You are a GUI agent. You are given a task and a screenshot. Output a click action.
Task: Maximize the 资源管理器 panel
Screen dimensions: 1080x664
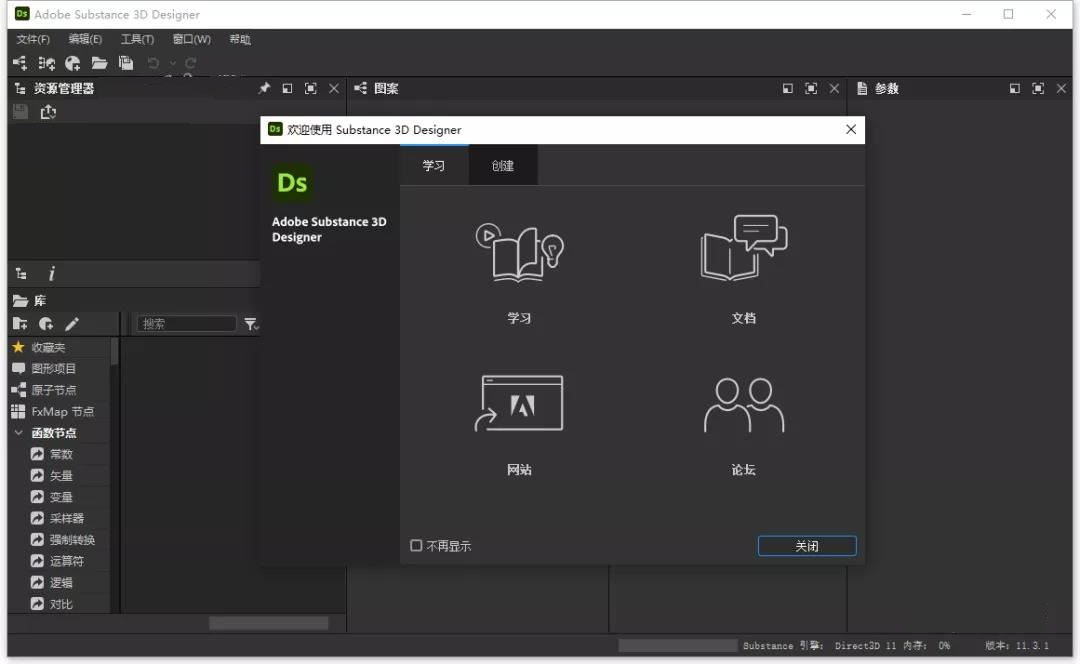click(311, 88)
